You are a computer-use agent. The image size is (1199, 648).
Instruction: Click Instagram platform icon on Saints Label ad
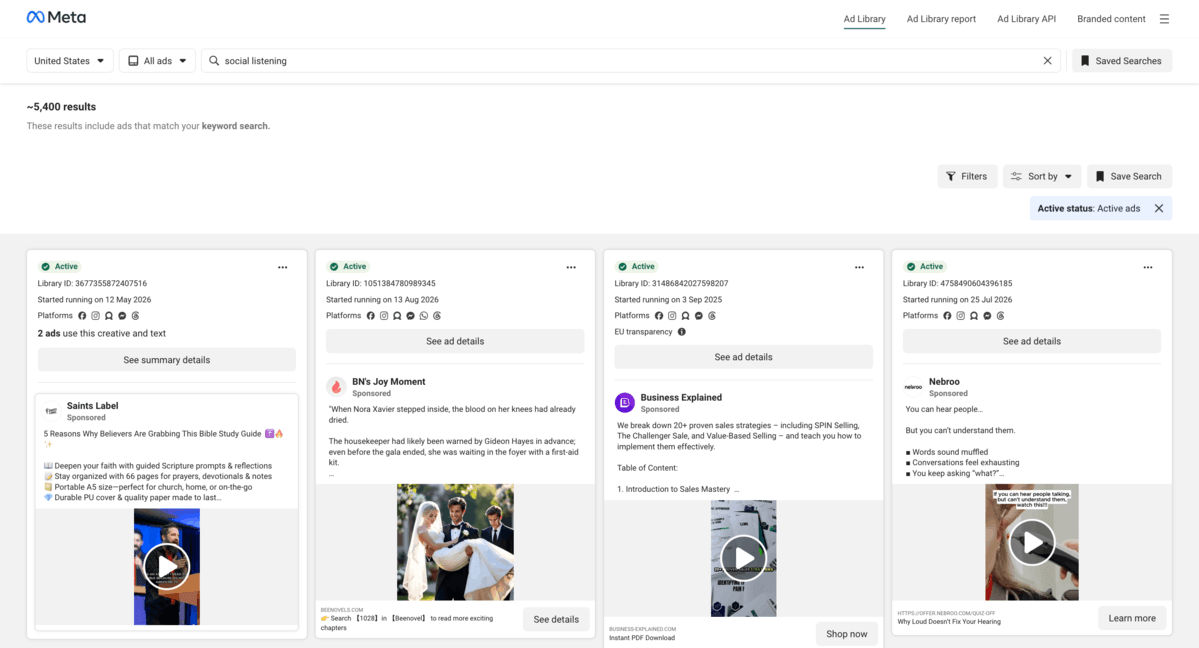(x=96, y=315)
